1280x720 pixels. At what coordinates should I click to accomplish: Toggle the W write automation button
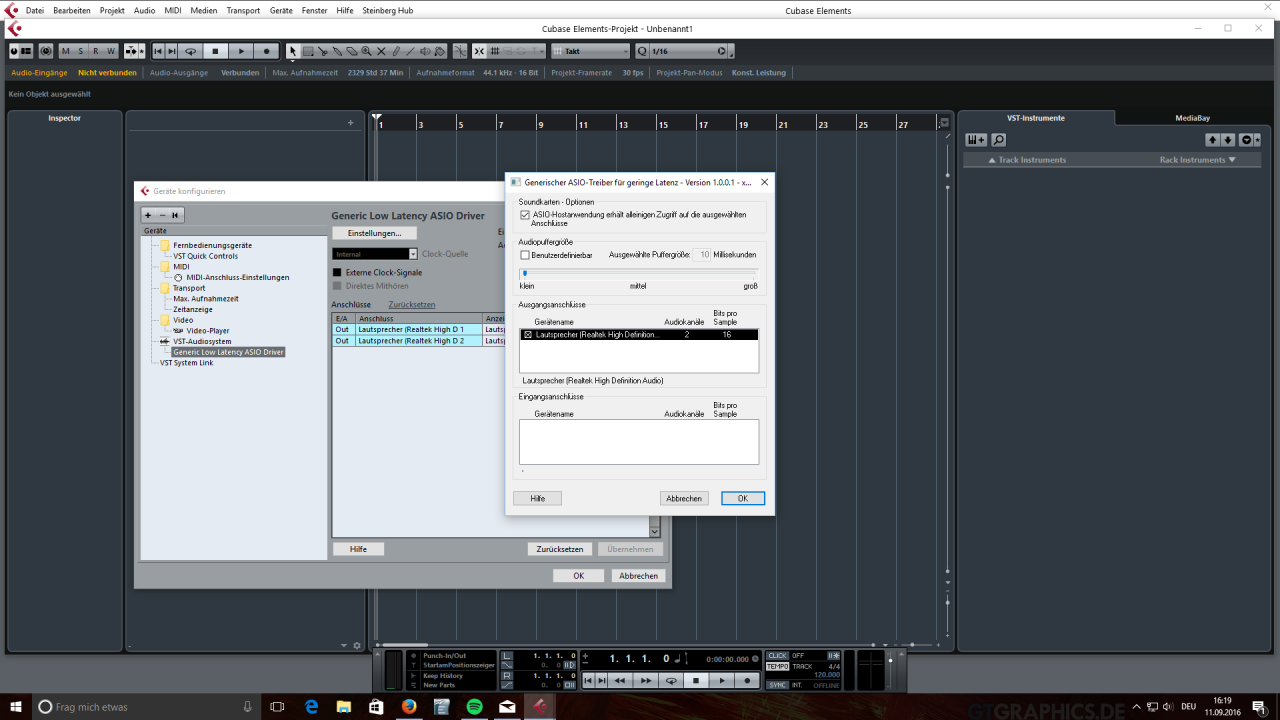(x=111, y=51)
